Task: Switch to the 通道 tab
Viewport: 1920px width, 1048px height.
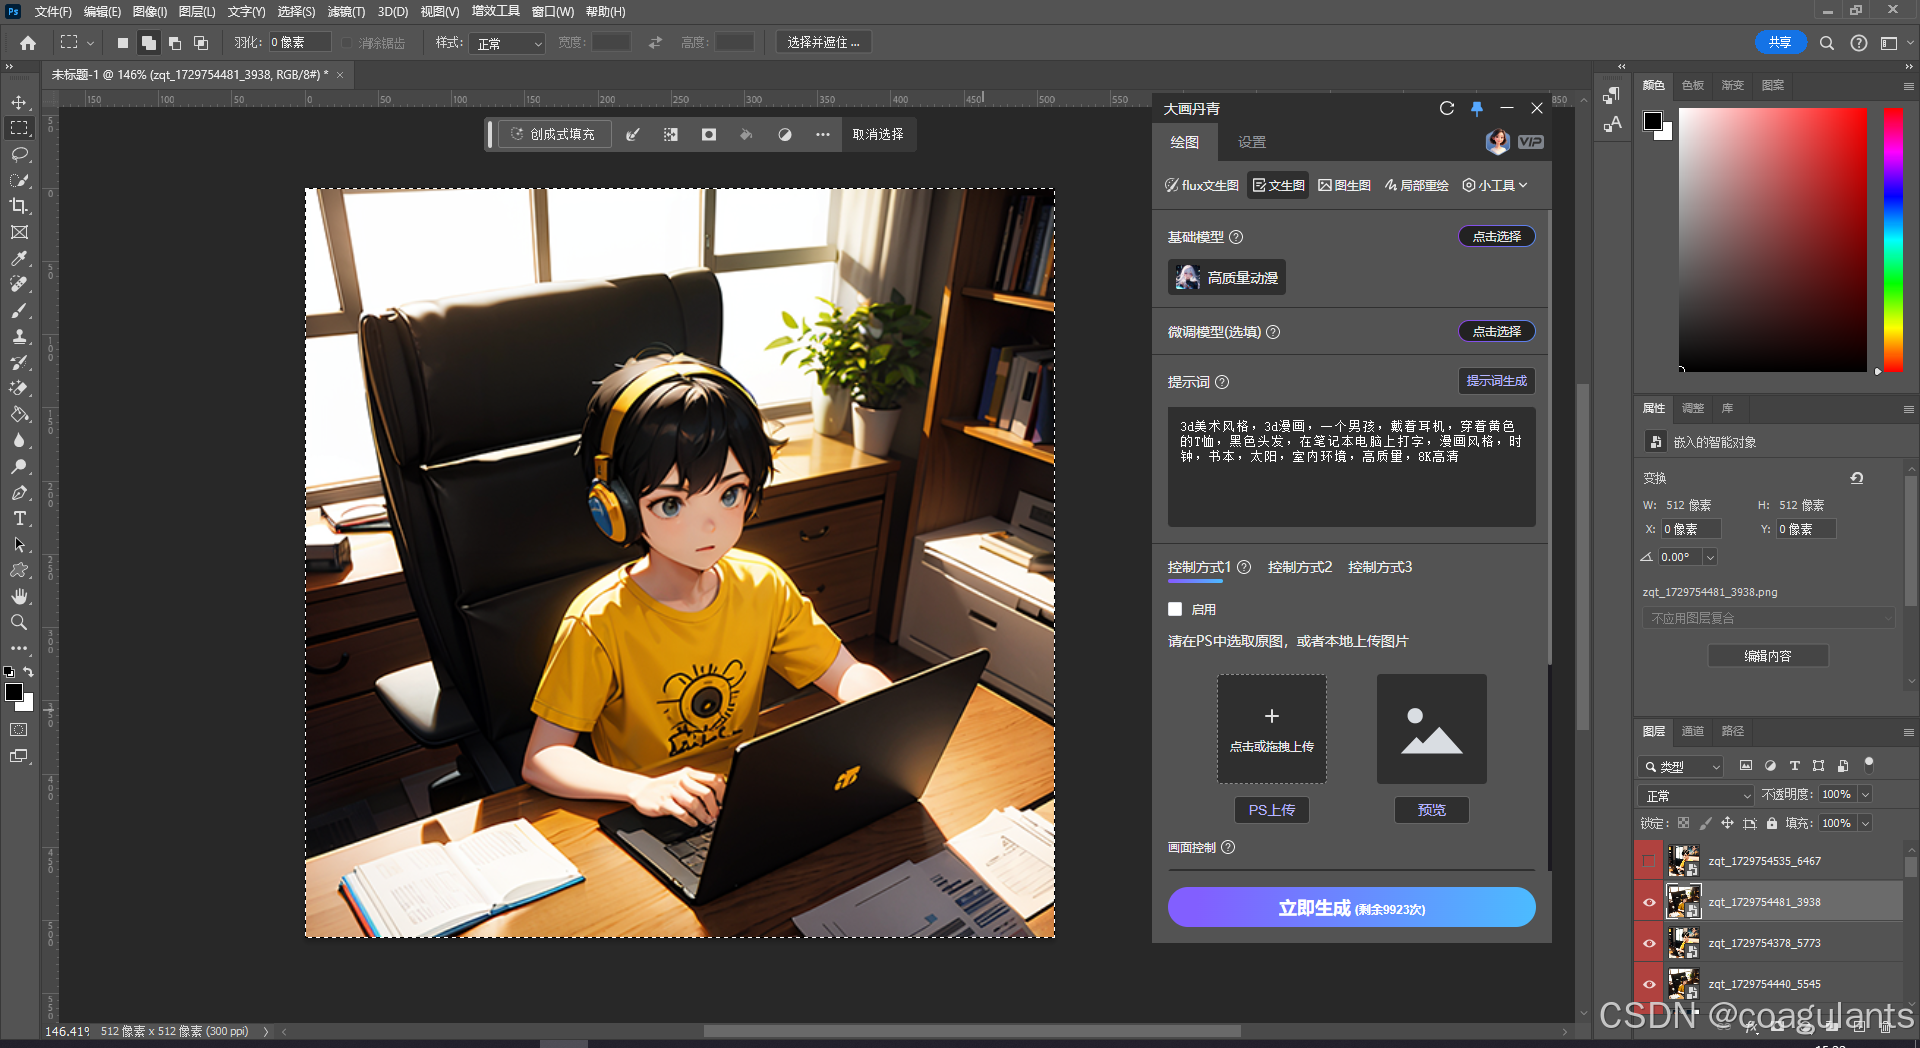Action: tap(1692, 731)
